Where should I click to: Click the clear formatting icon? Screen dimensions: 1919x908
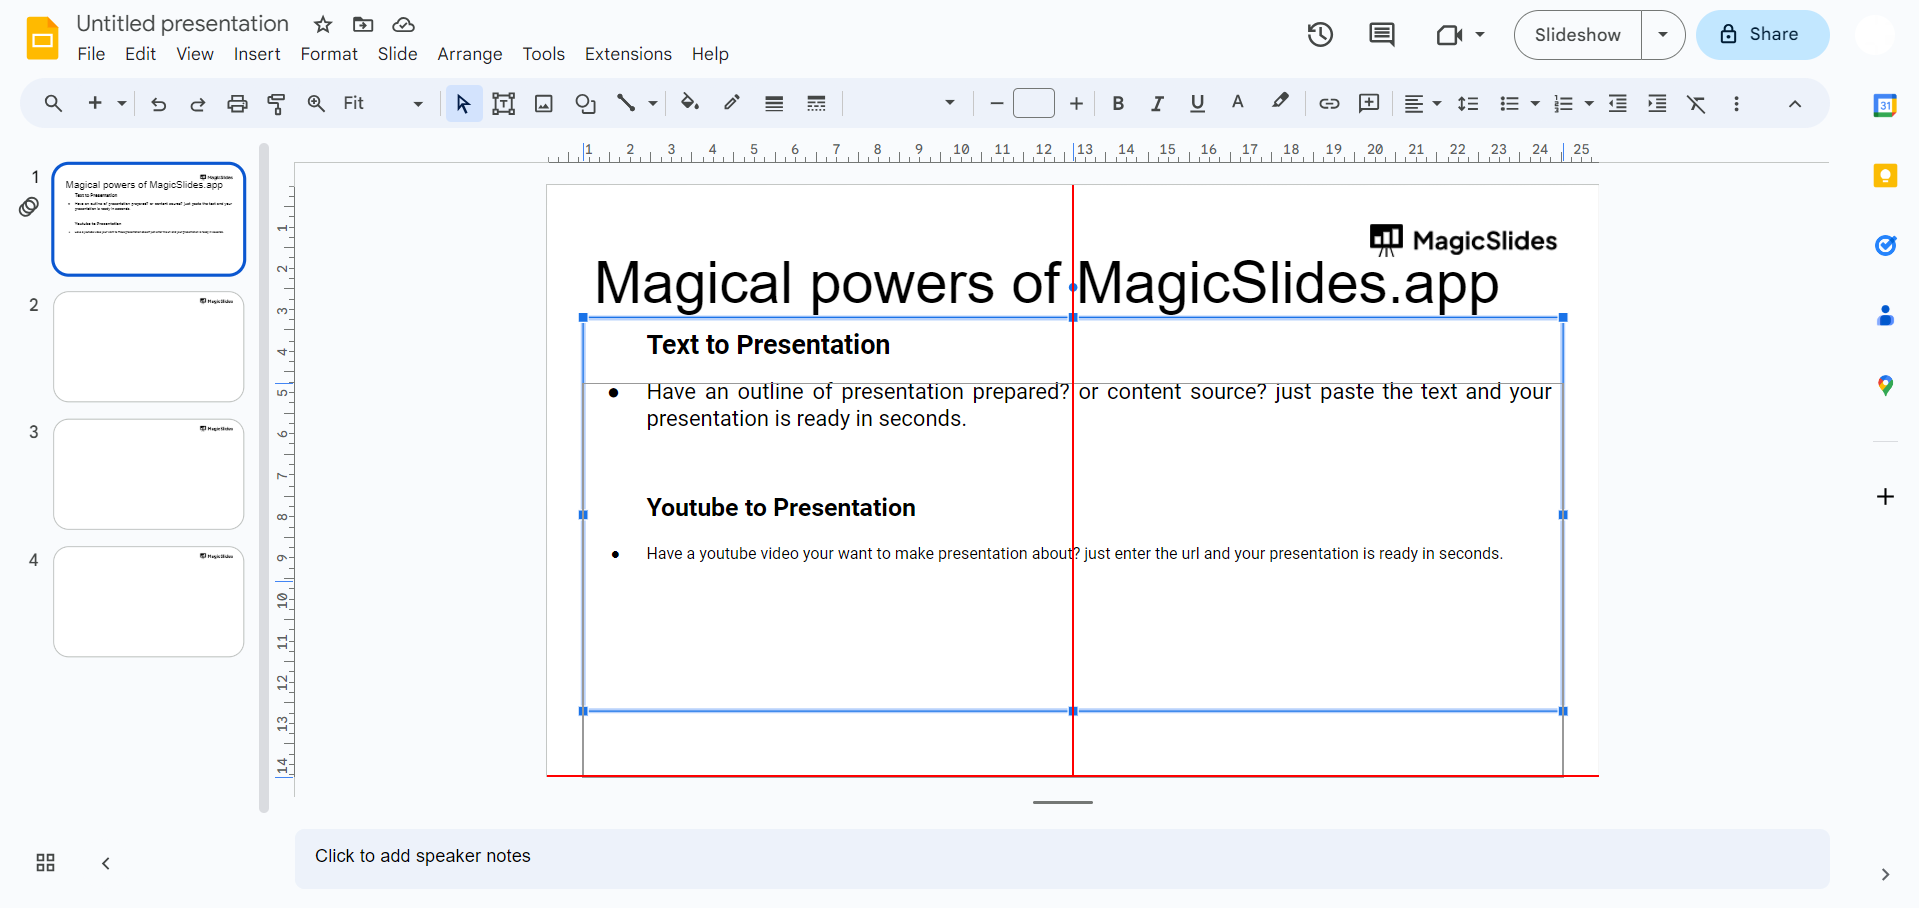point(1696,103)
